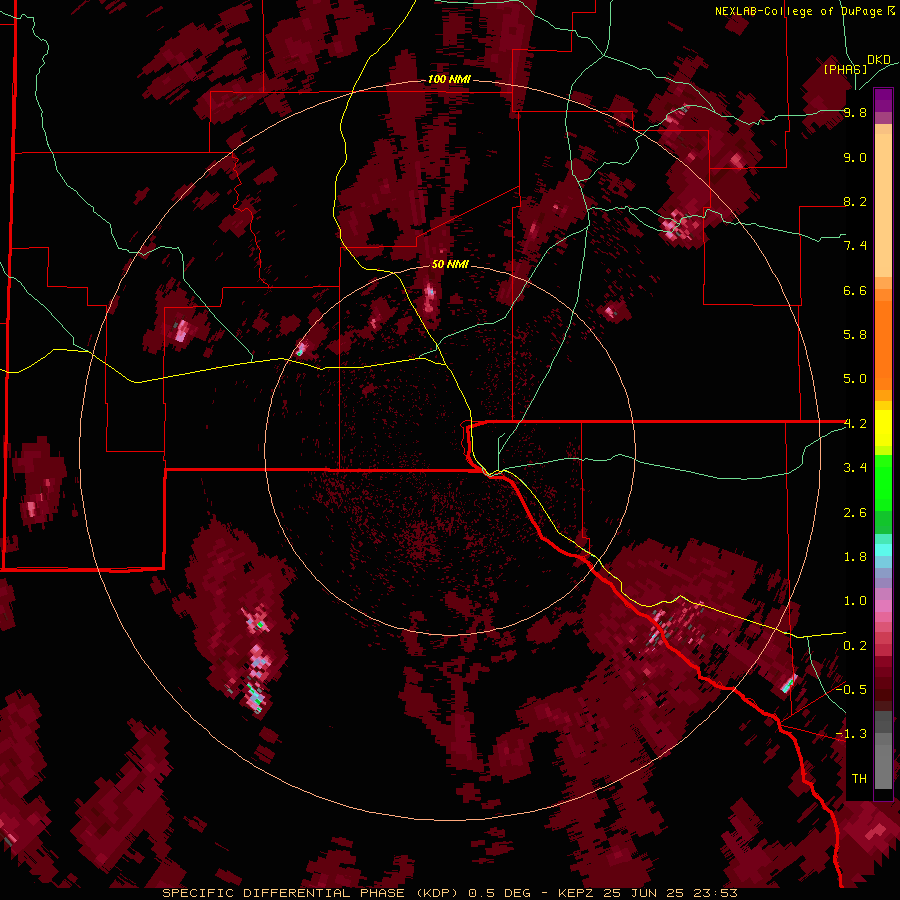Click the '1.8' value on the color scale
900x900 pixels.
[855, 556]
